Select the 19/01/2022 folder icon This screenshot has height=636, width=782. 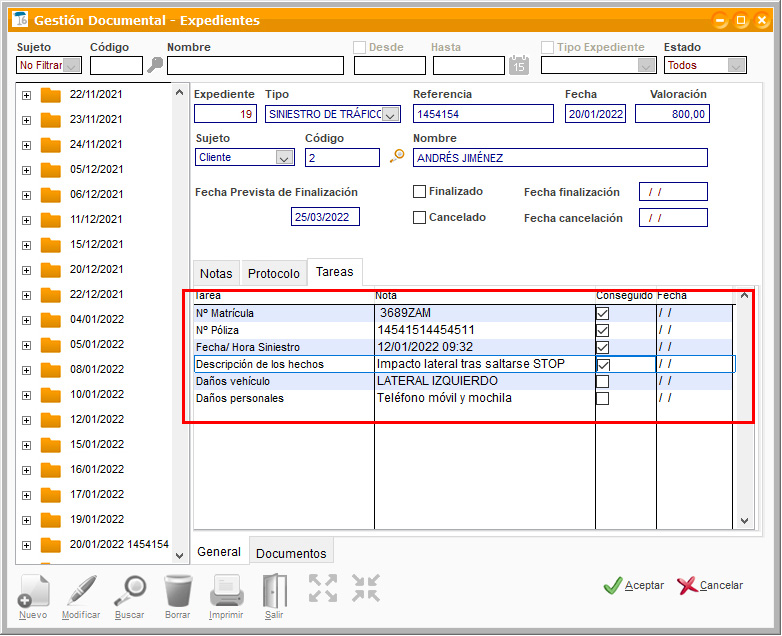tap(50, 520)
